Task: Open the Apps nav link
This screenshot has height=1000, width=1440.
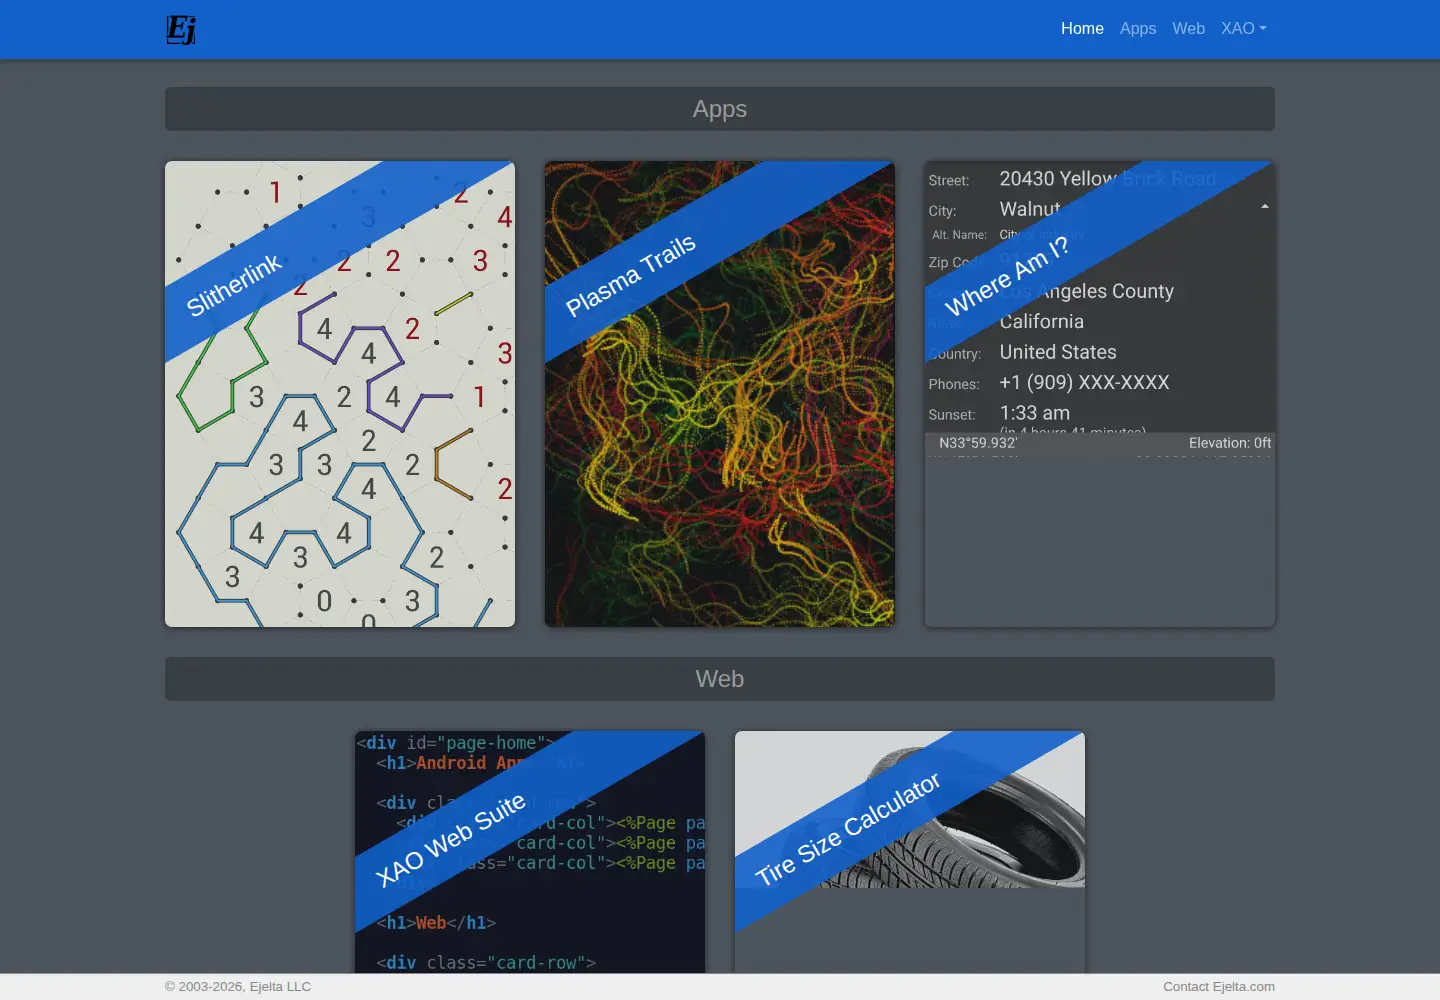Action: point(1138,29)
